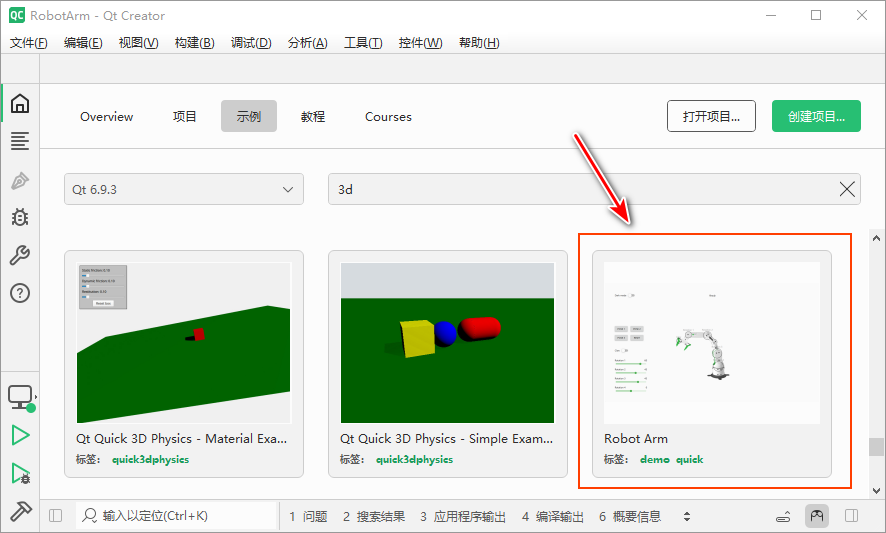Build project with the hammer icon
Screen dimensions: 886x533
tap(19, 510)
